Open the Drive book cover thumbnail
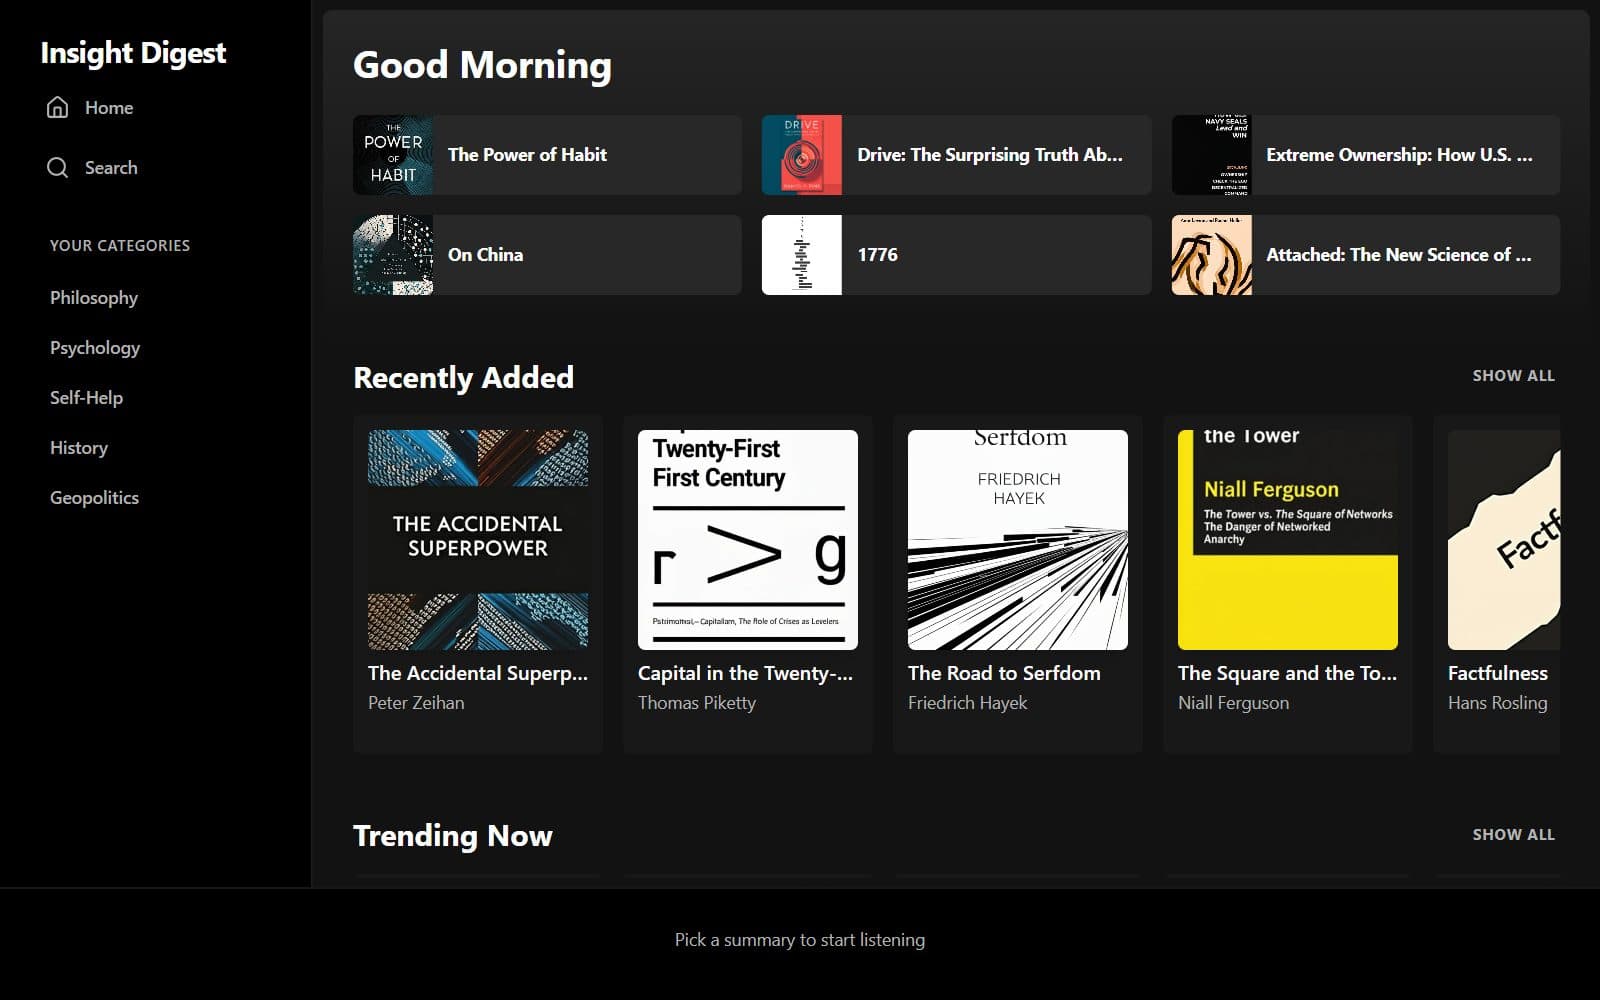 [802, 155]
